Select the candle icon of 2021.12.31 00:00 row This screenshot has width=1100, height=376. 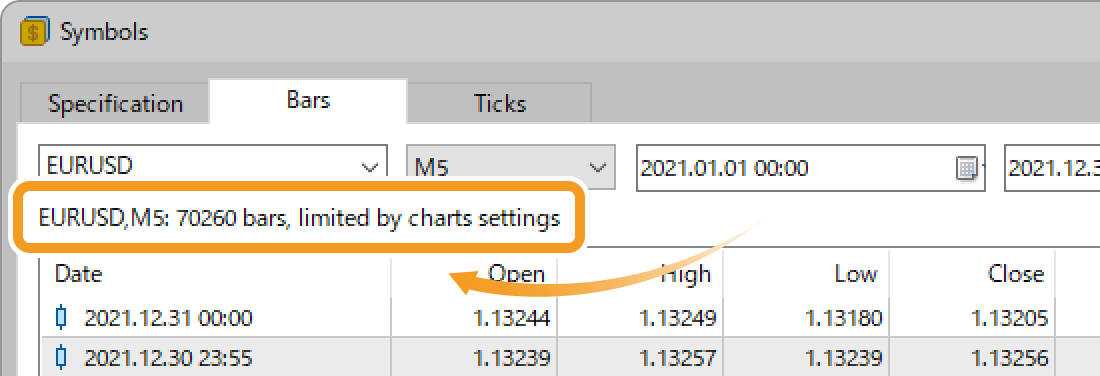61,318
